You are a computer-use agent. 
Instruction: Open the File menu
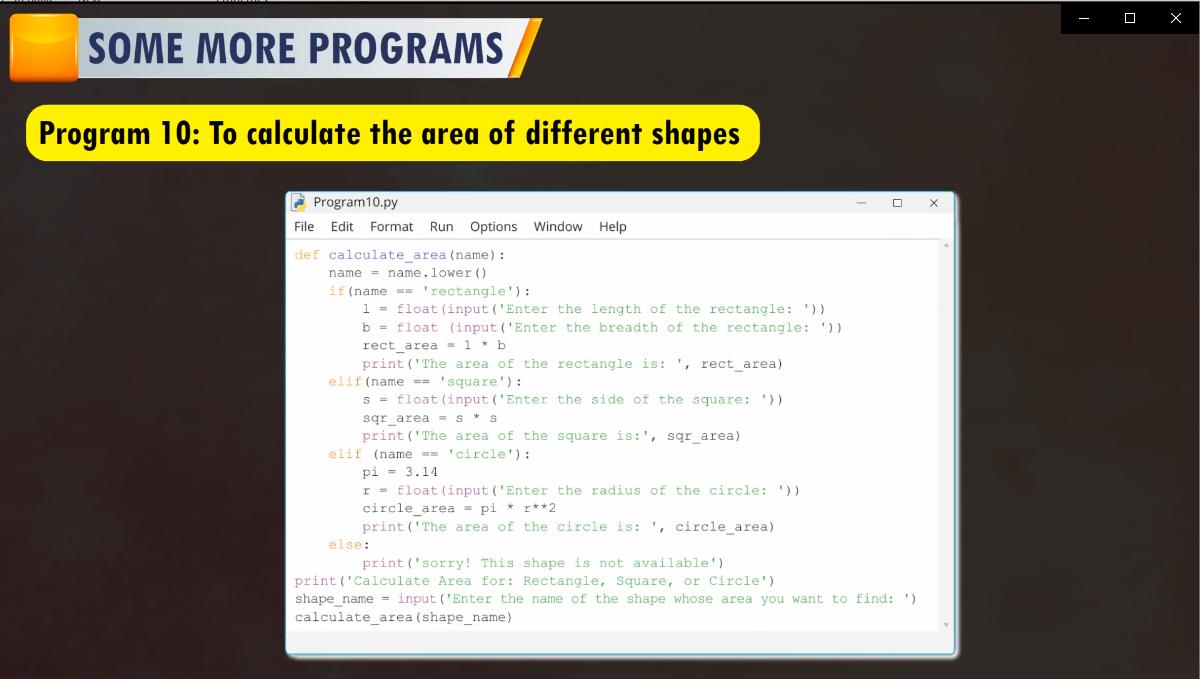point(304,227)
